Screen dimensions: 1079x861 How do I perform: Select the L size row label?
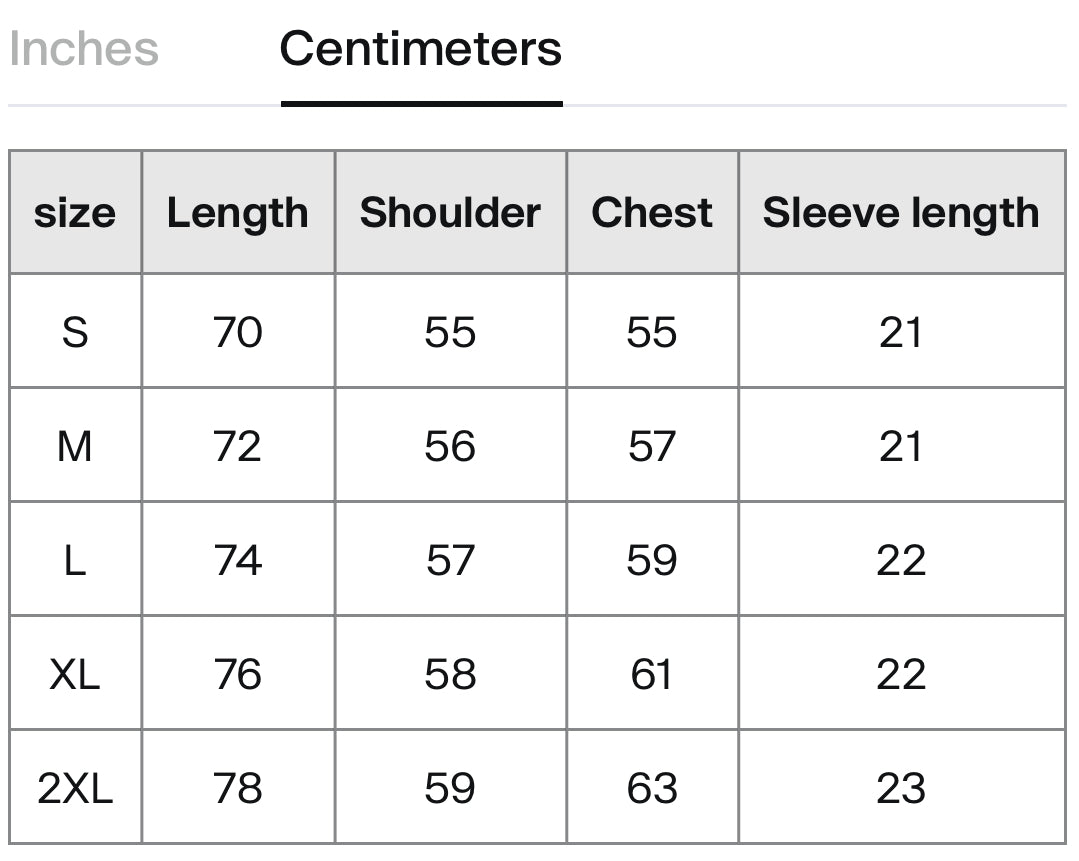[75, 560]
